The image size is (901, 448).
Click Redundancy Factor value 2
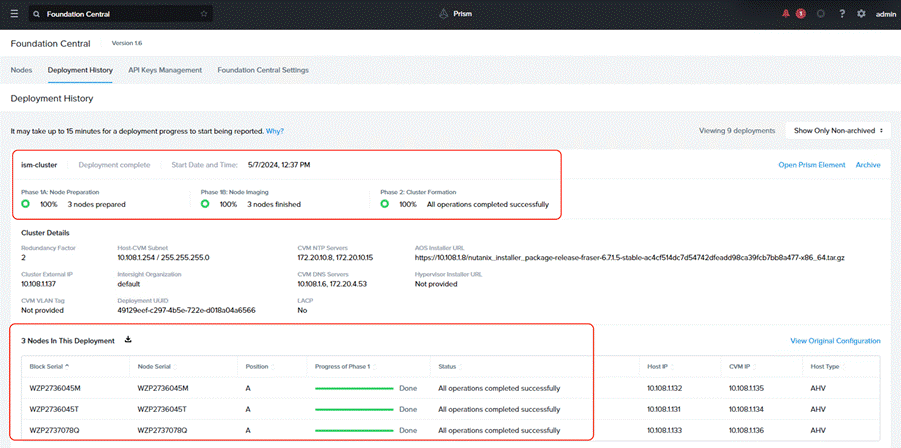(24, 257)
